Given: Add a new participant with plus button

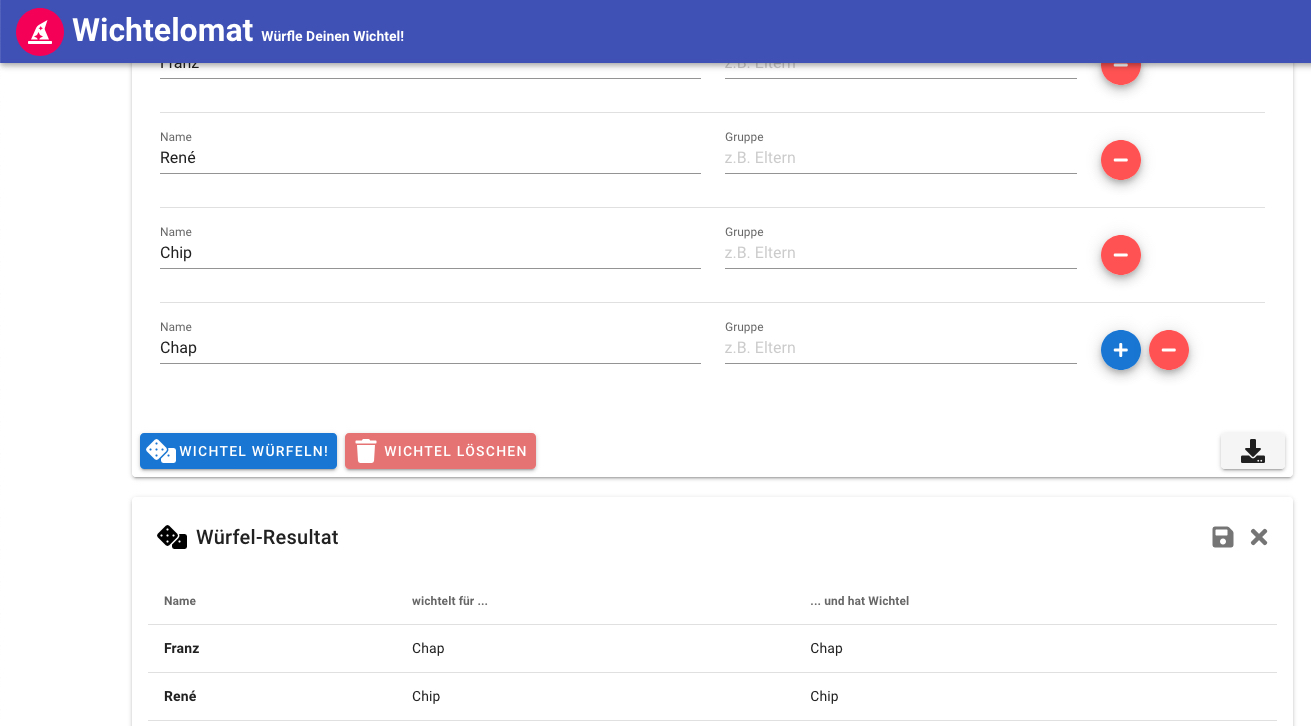Looking at the screenshot, I should (x=1121, y=350).
